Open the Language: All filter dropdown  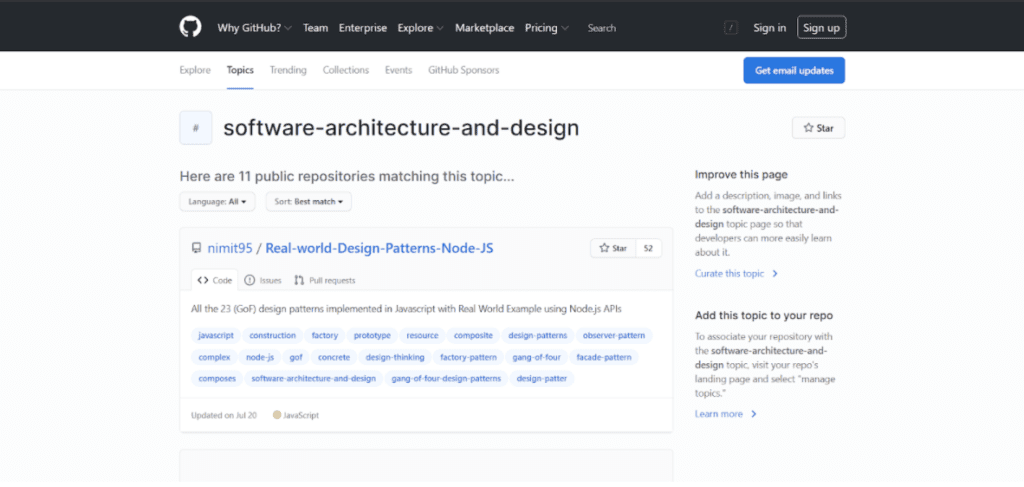217,202
